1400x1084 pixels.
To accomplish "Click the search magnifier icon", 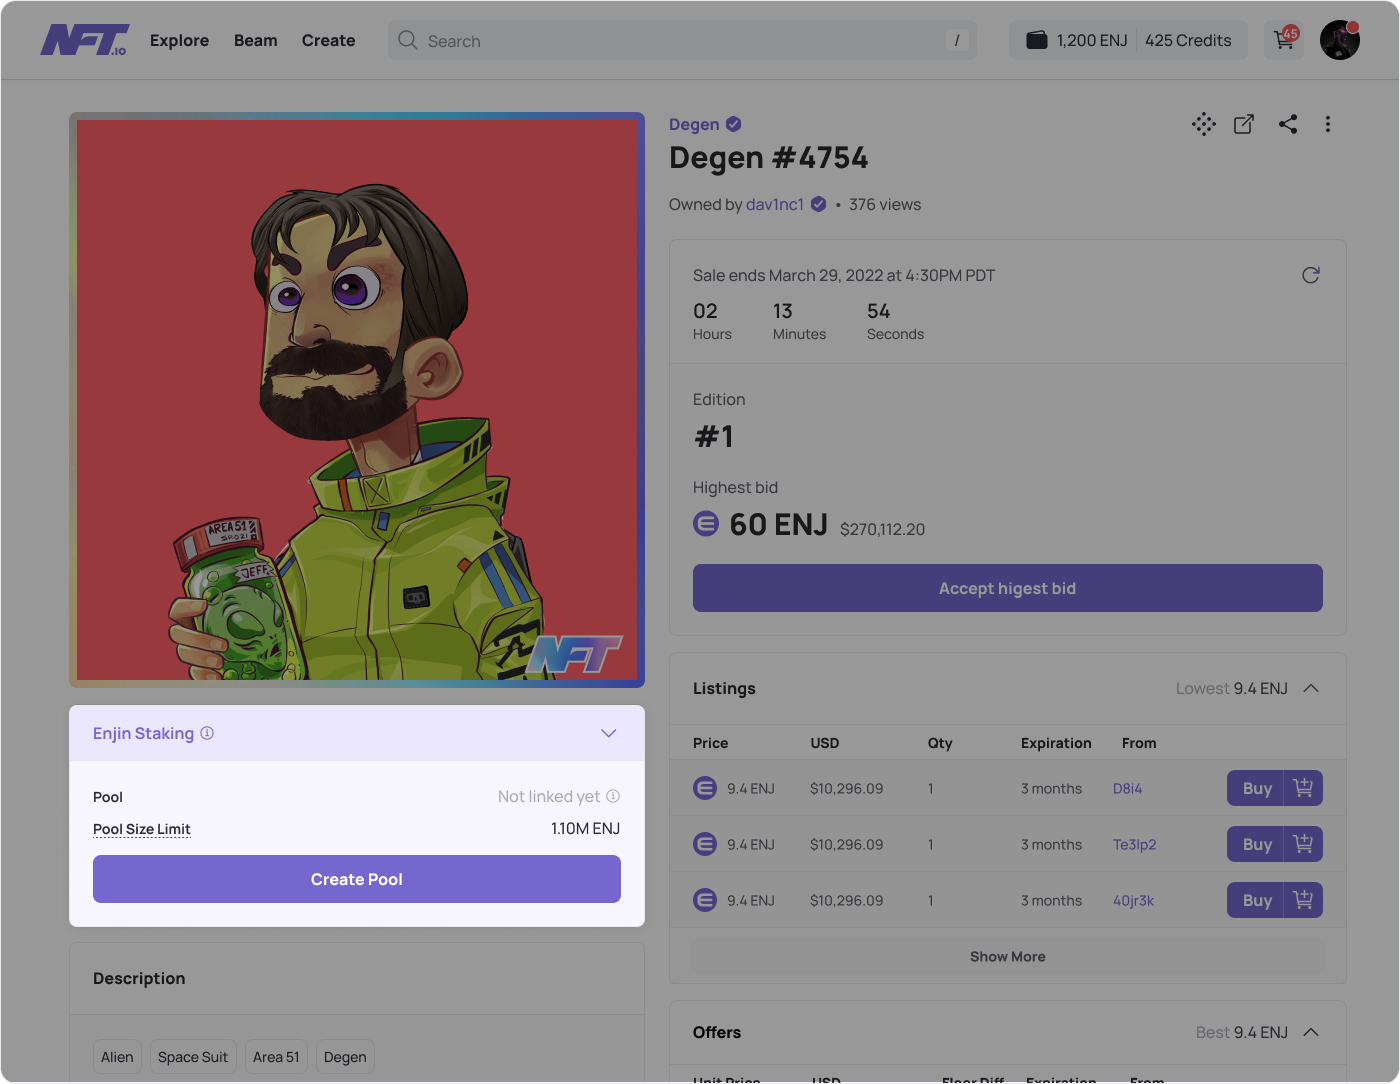I will click(x=407, y=40).
